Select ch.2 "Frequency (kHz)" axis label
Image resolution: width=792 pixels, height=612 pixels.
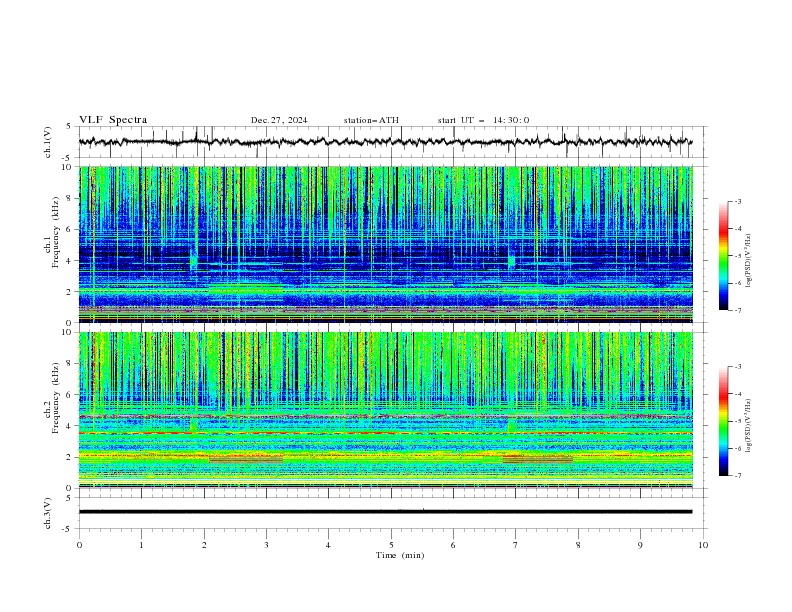coord(56,398)
